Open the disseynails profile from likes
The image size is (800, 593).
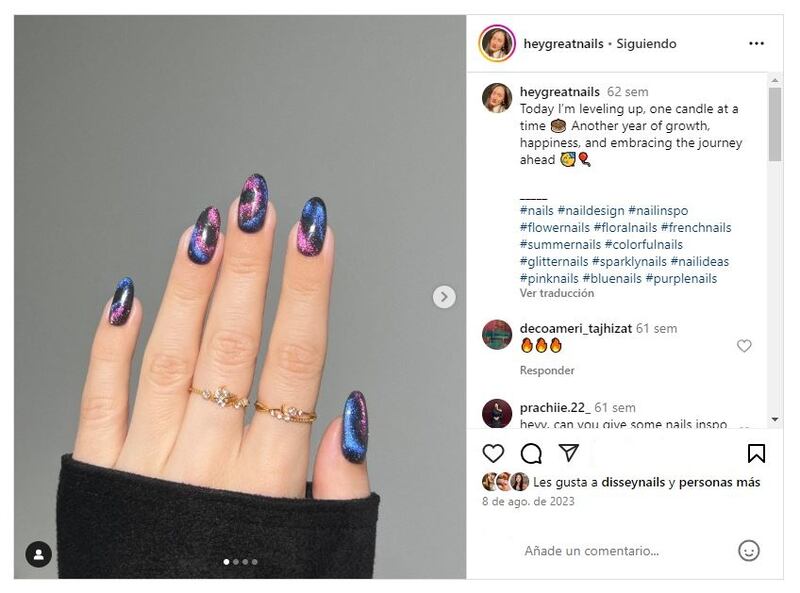pos(633,482)
